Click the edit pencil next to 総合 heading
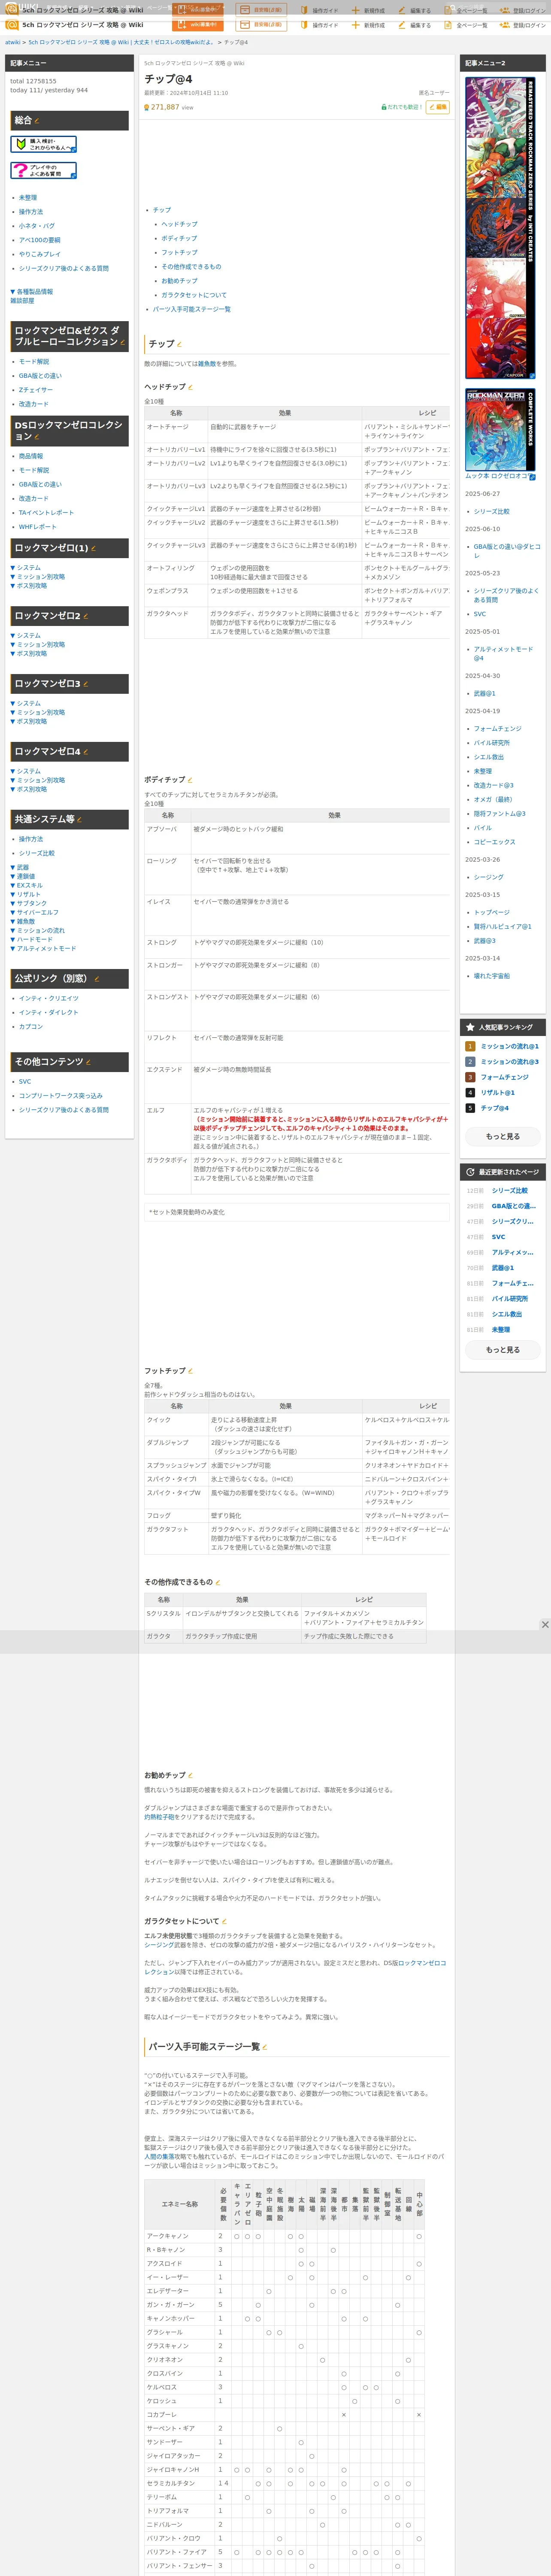The width and height of the screenshot is (551, 2576). tap(37, 121)
